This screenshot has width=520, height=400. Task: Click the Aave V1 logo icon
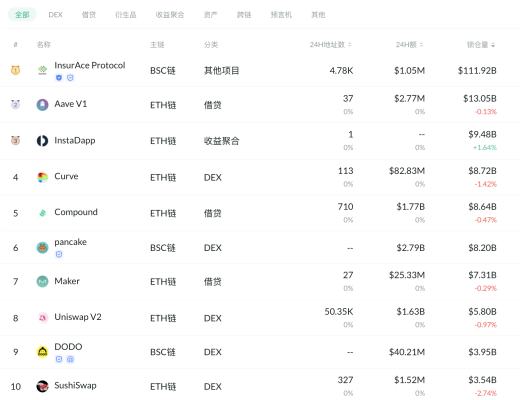pos(42,105)
